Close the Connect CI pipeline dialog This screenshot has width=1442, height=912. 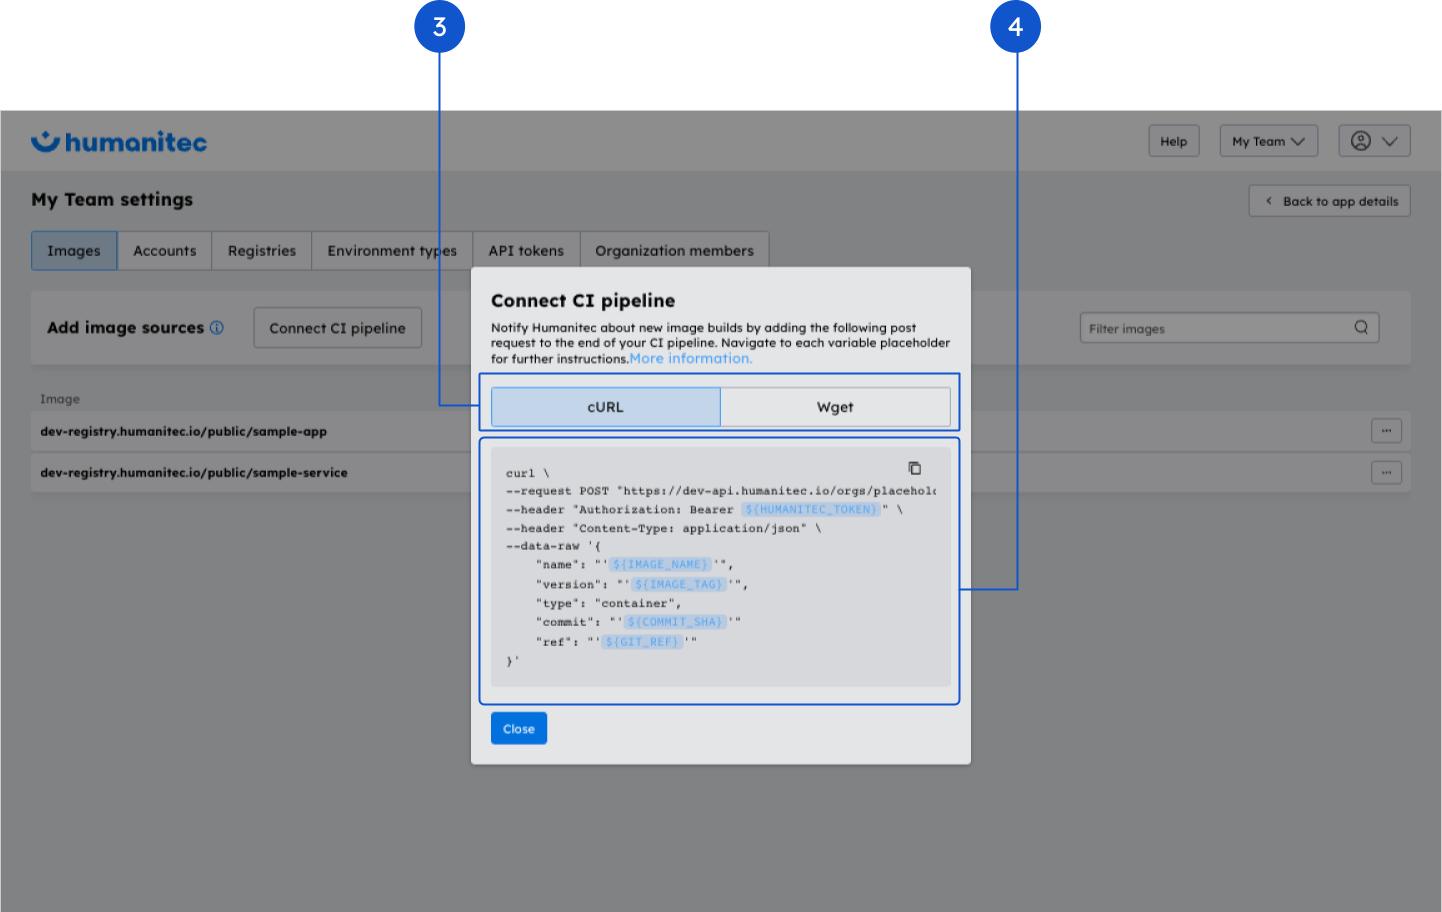click(518, 729)
